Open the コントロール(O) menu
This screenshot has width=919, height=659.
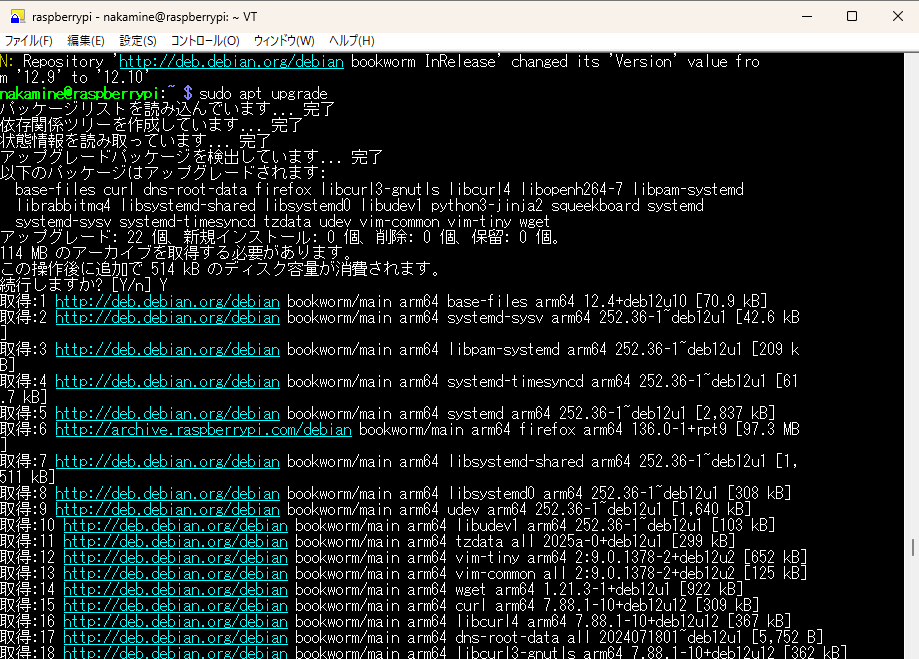coord(205,41)
